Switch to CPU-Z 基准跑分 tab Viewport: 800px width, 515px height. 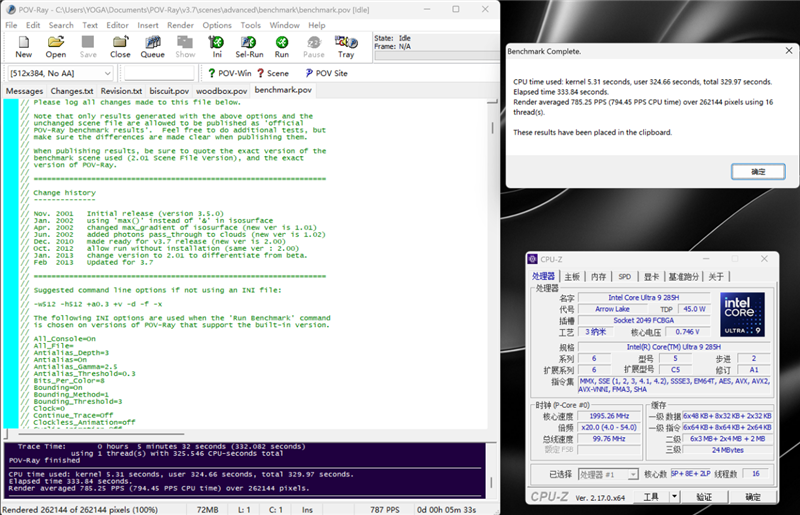tap(684, 277)
